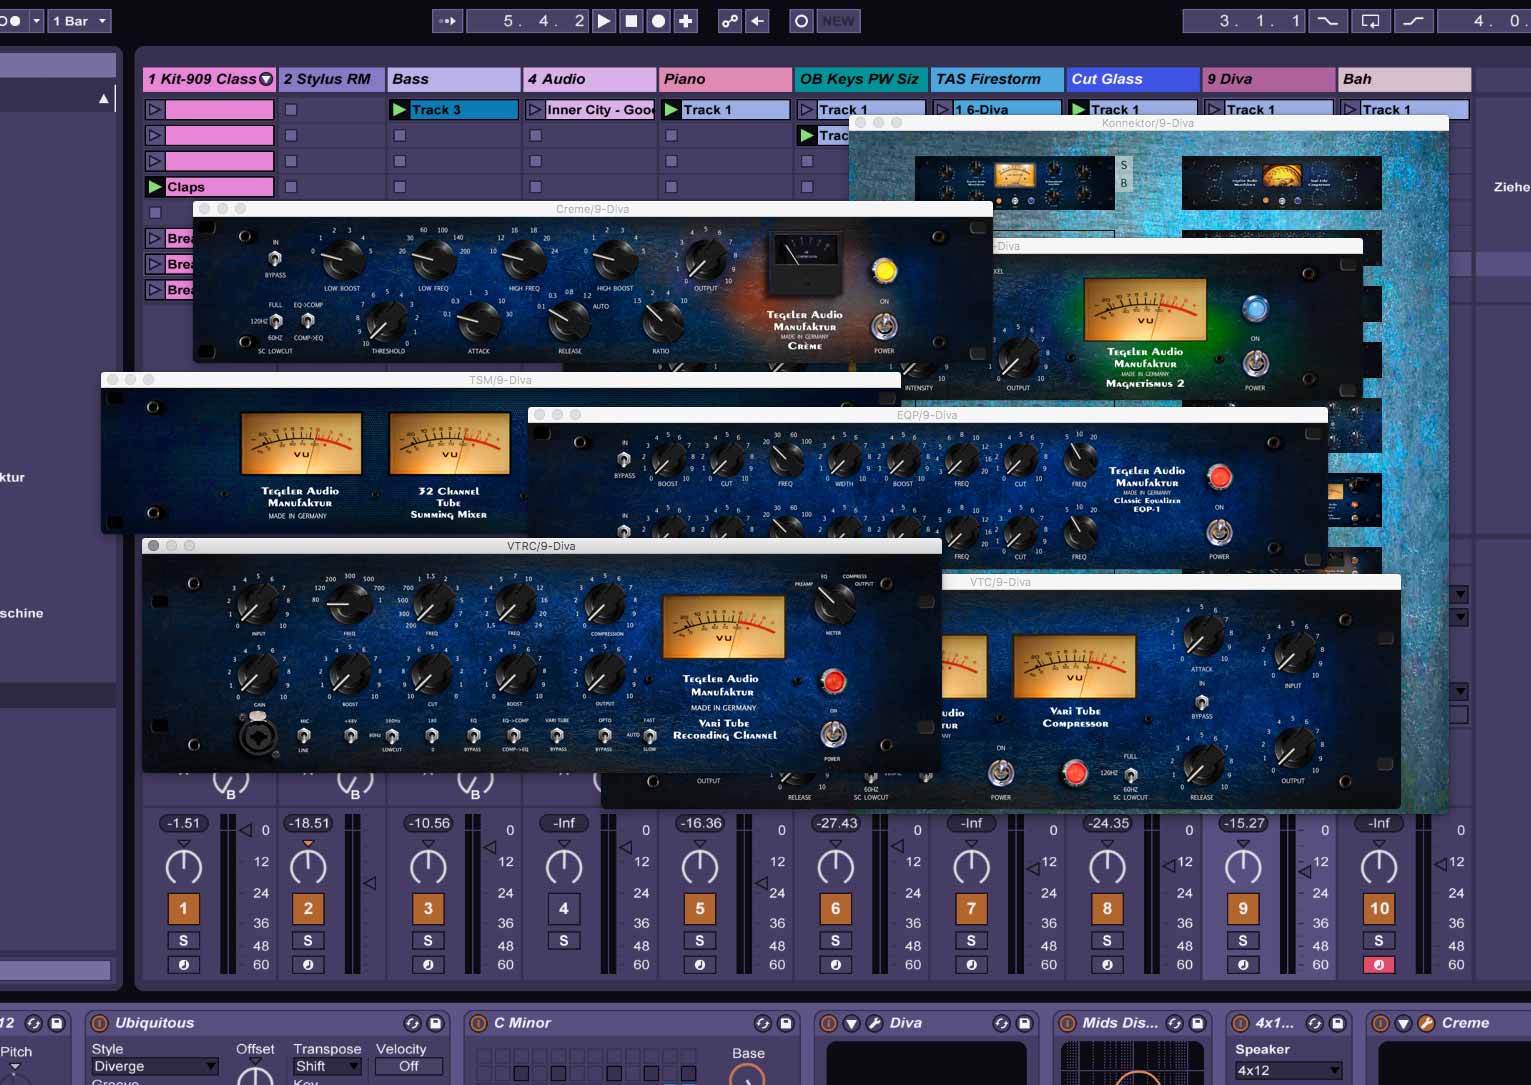Click the Ratio knob on Creme plugin
The width and height of the screenshot is (1531, 1085).
point(661,322)
